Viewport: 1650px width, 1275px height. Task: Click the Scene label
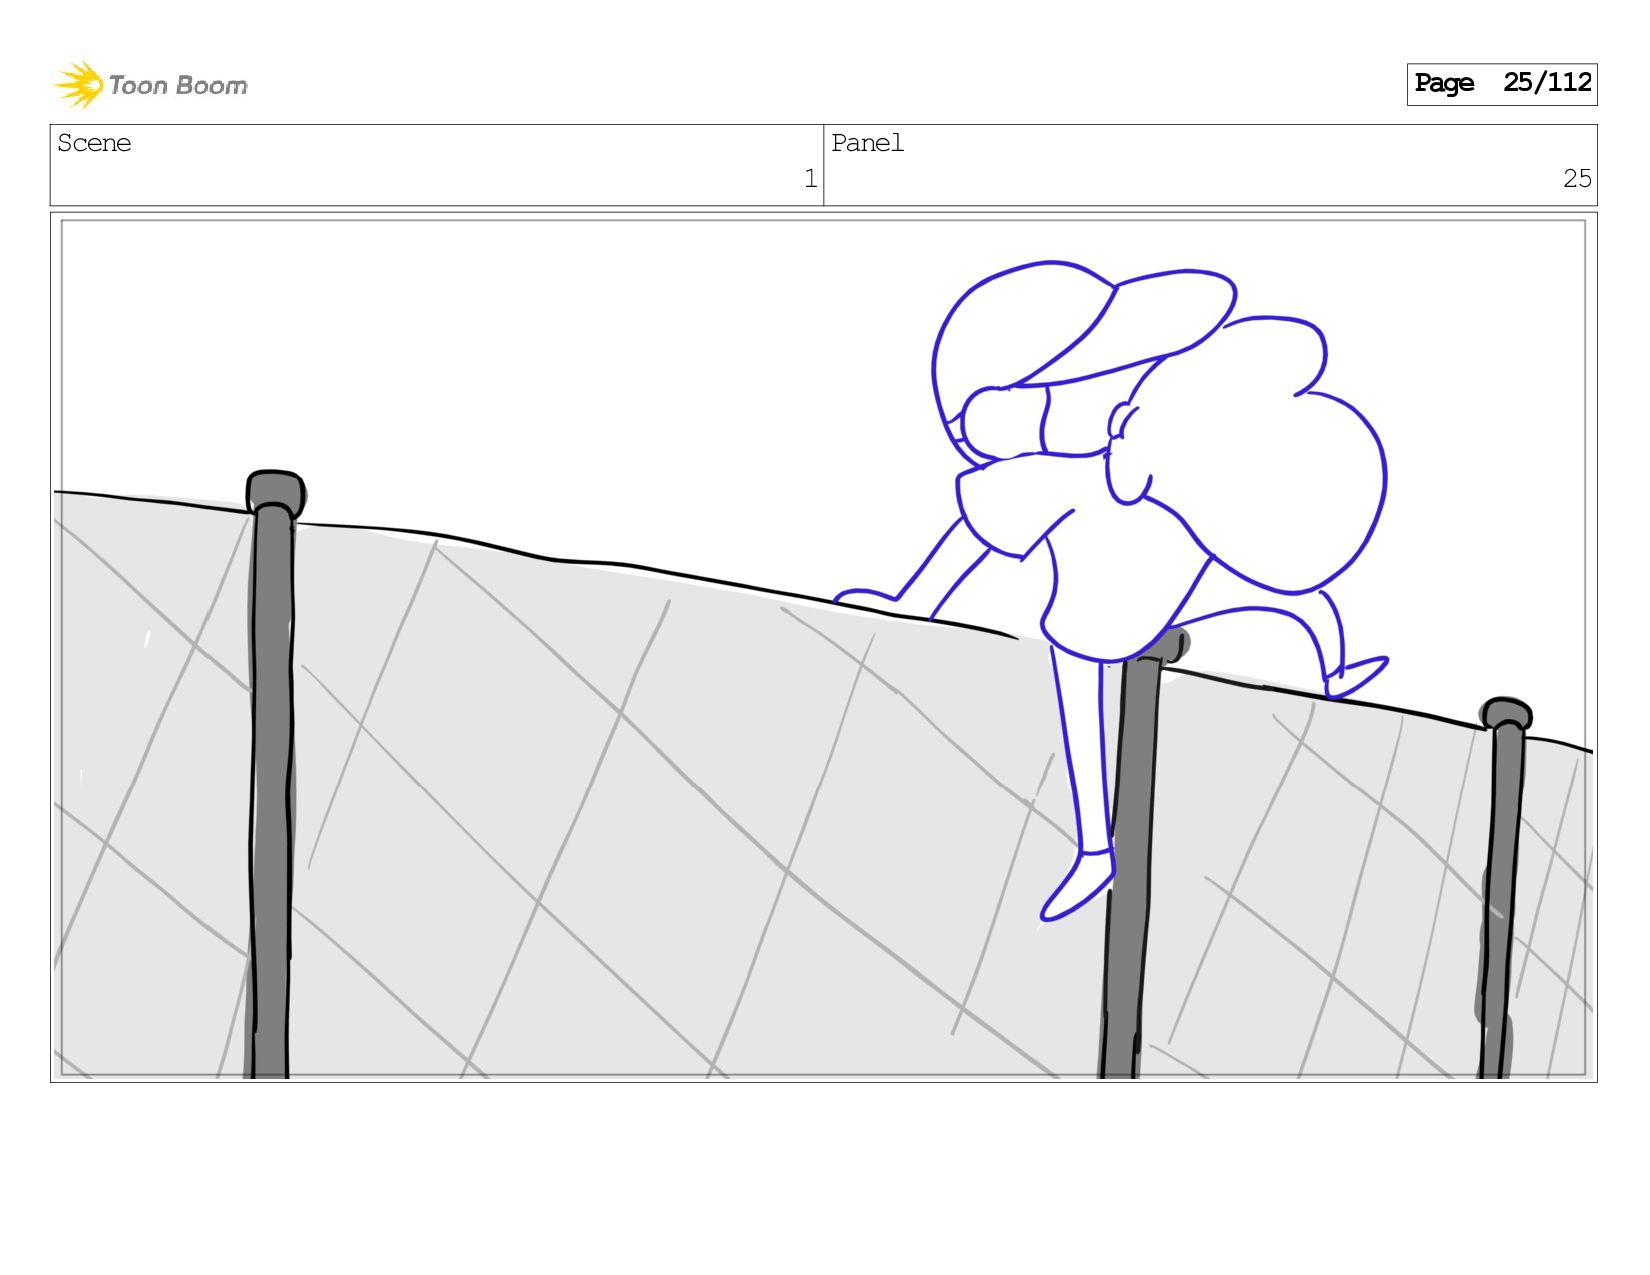(x=94, y=144)
